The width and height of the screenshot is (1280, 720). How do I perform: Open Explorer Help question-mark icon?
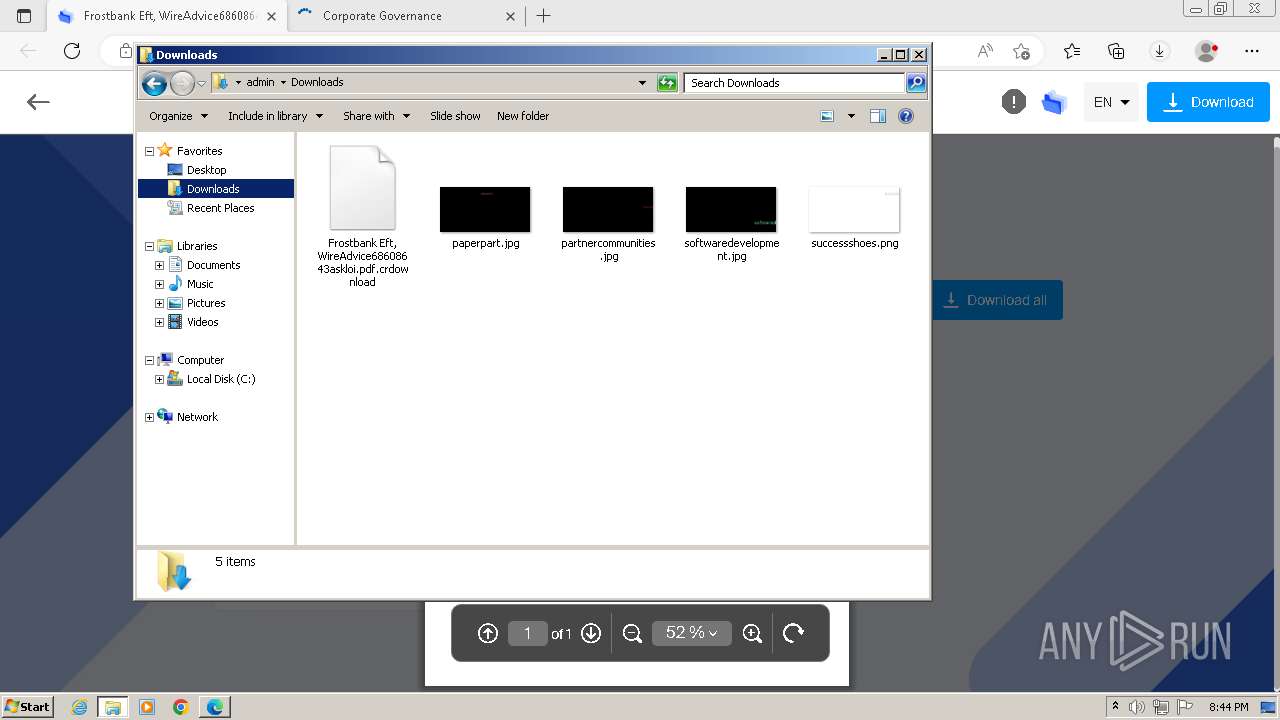(906, 116)
